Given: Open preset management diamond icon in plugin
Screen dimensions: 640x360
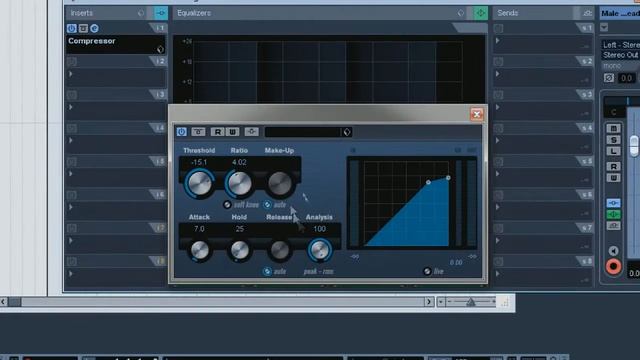Looking at the screenshot, I should coord(347,132).
